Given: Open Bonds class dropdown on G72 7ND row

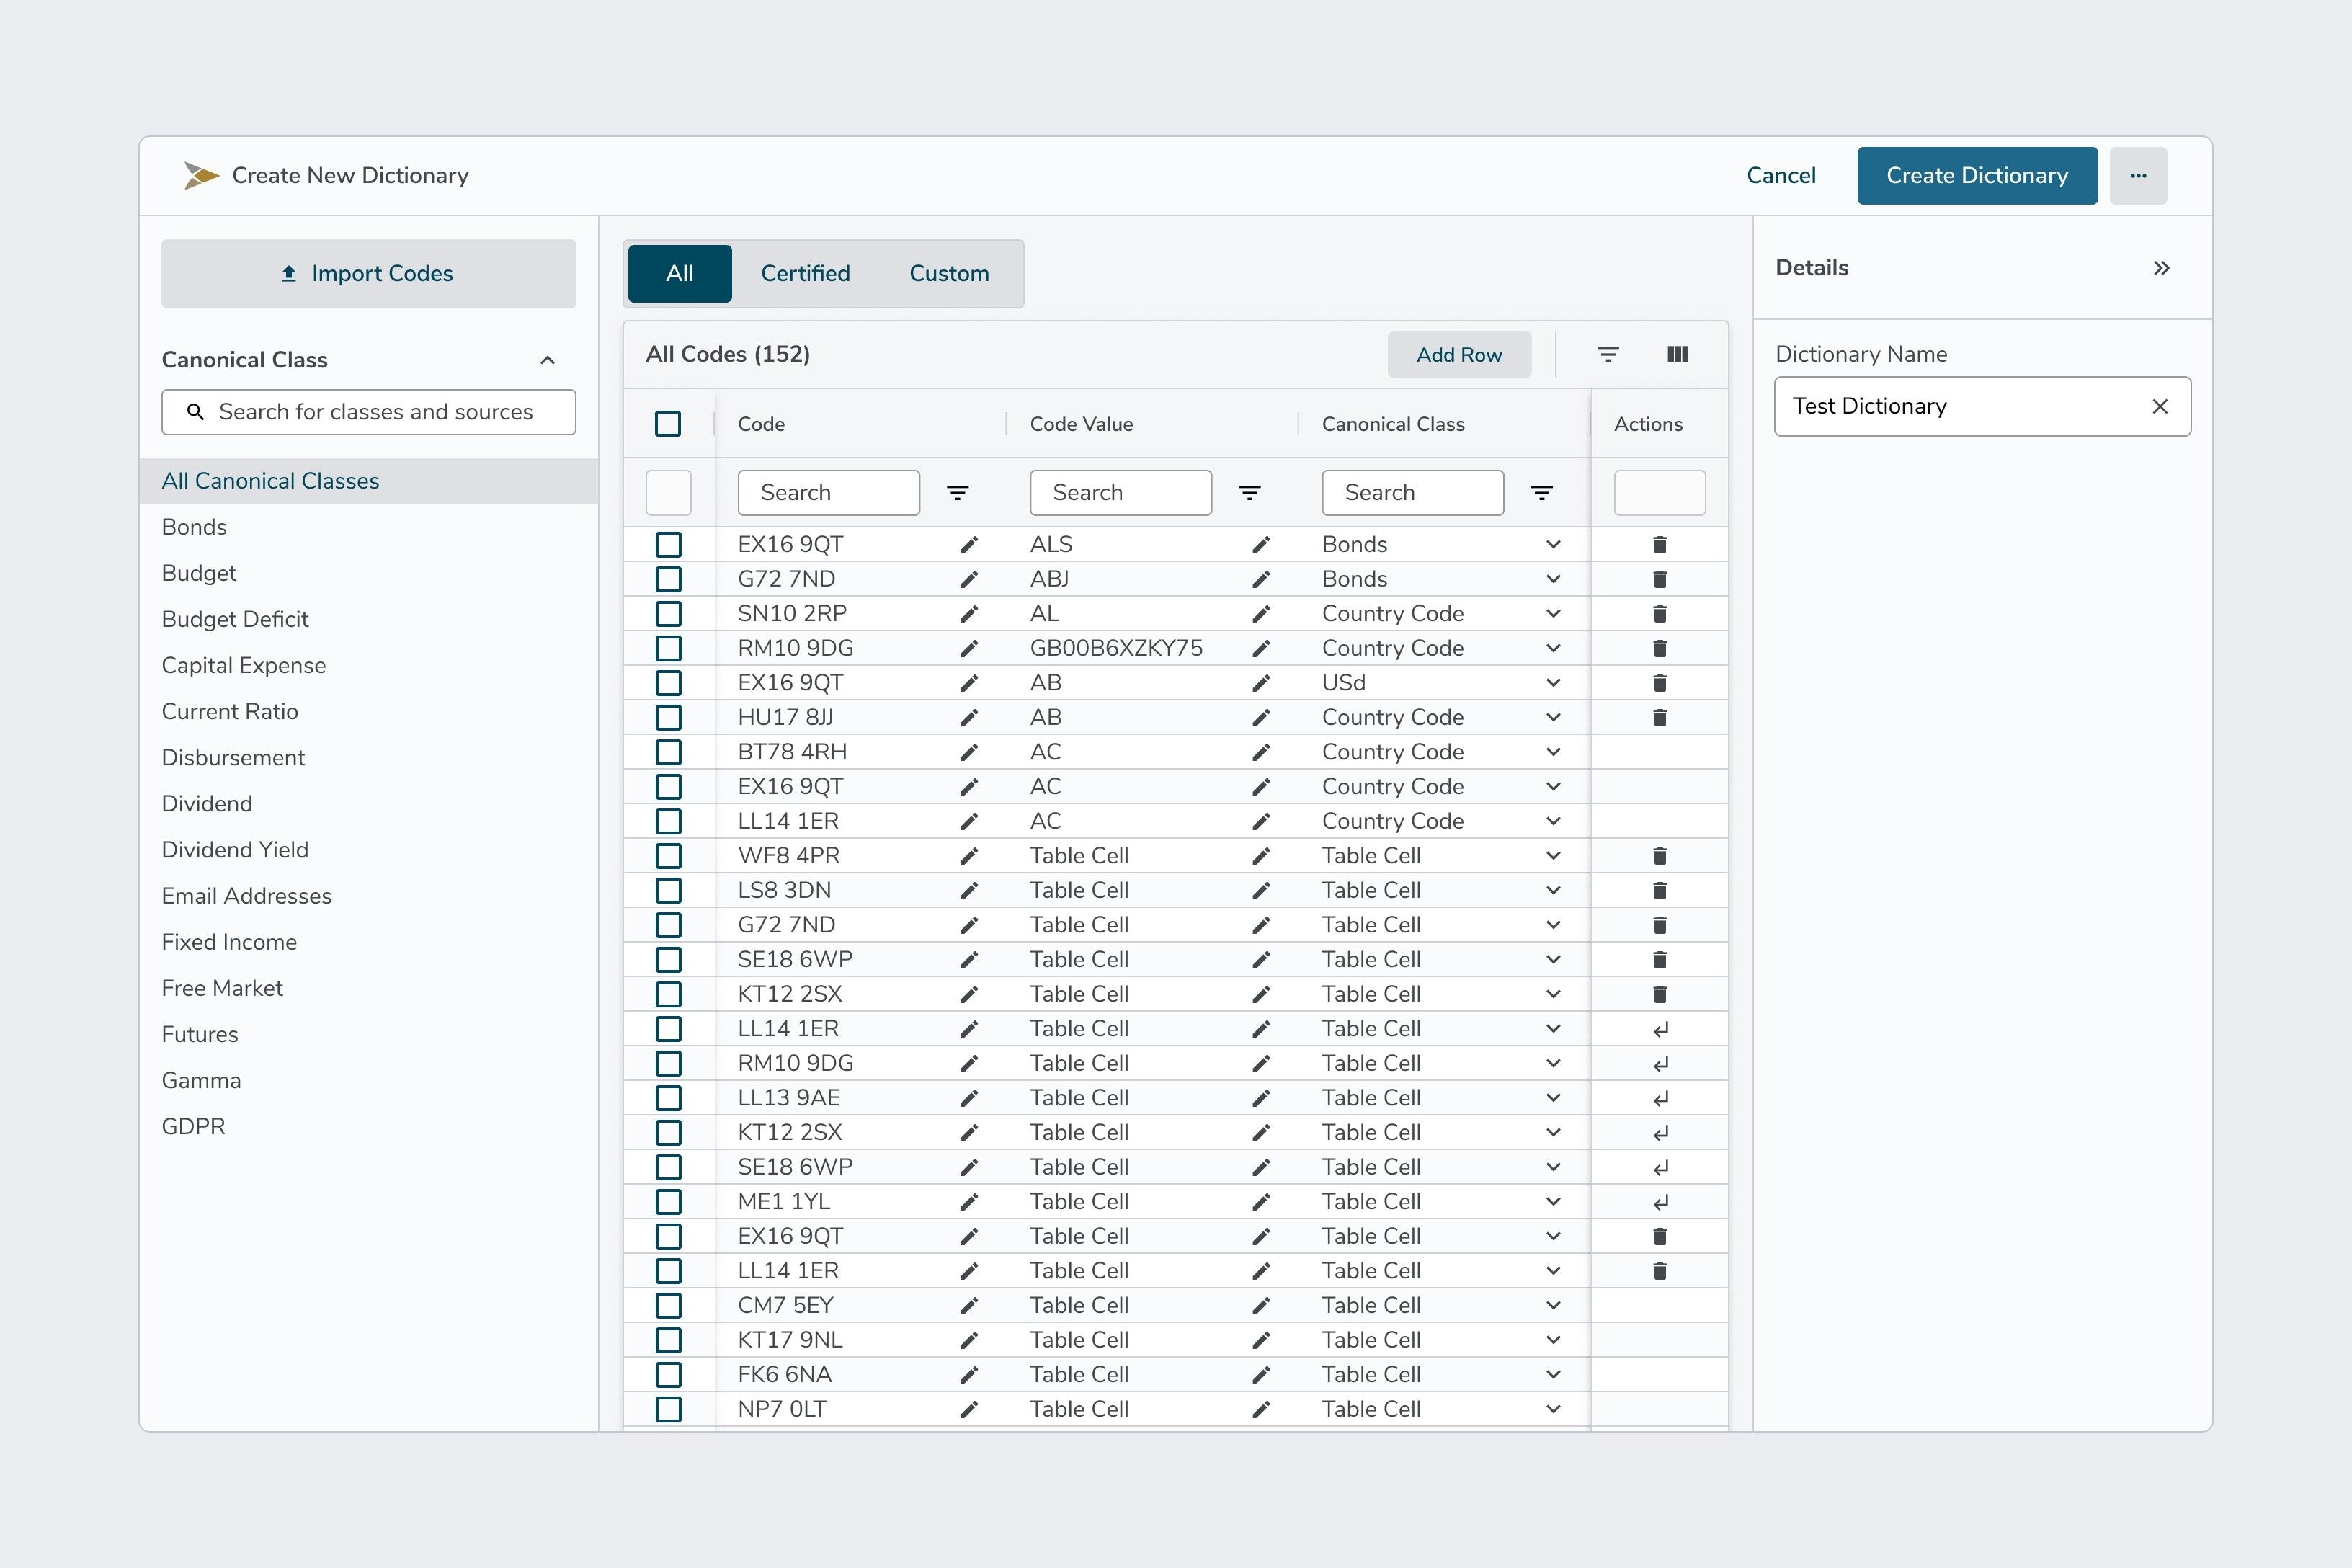Looking at the screenshot, I should pos(1552,579).
